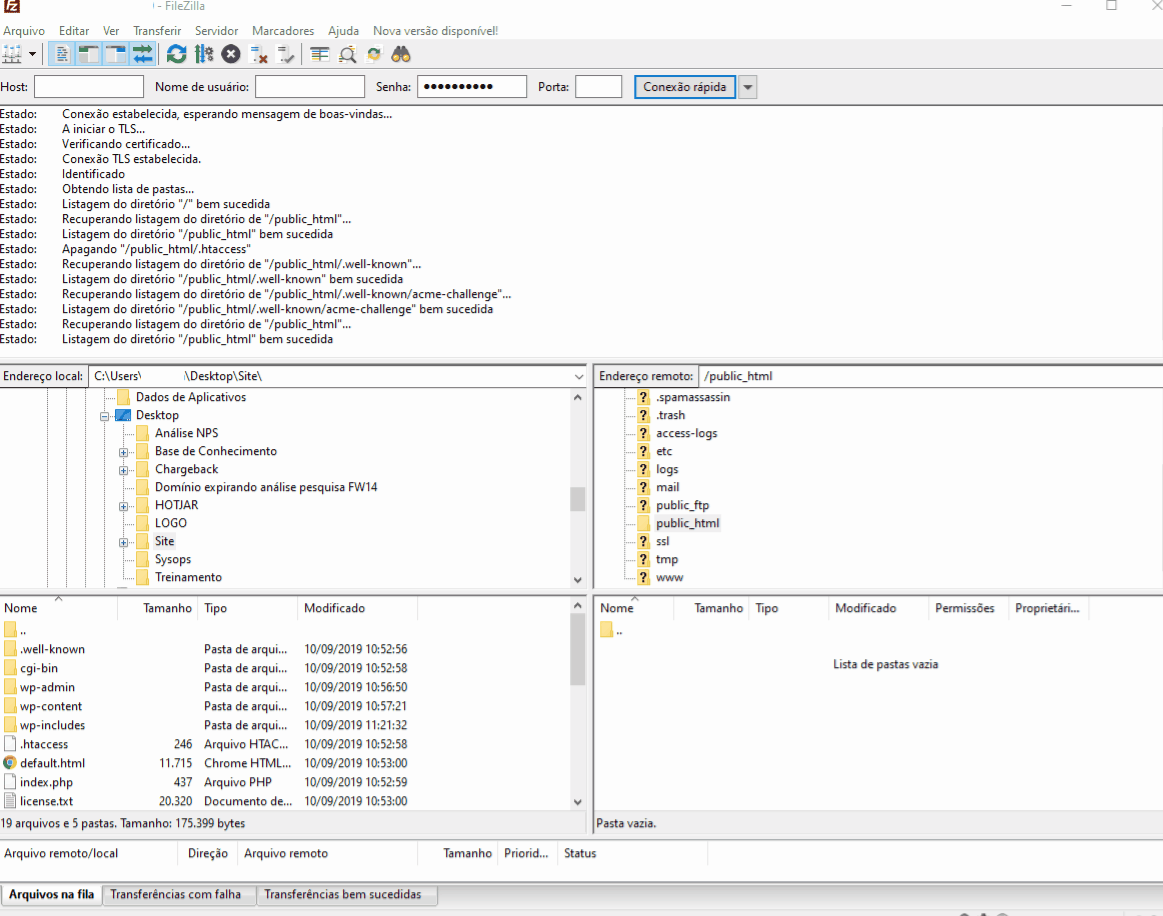Open the Ver menu
The height and width of the screenshot is (916, 1163).
pos(111,31)
